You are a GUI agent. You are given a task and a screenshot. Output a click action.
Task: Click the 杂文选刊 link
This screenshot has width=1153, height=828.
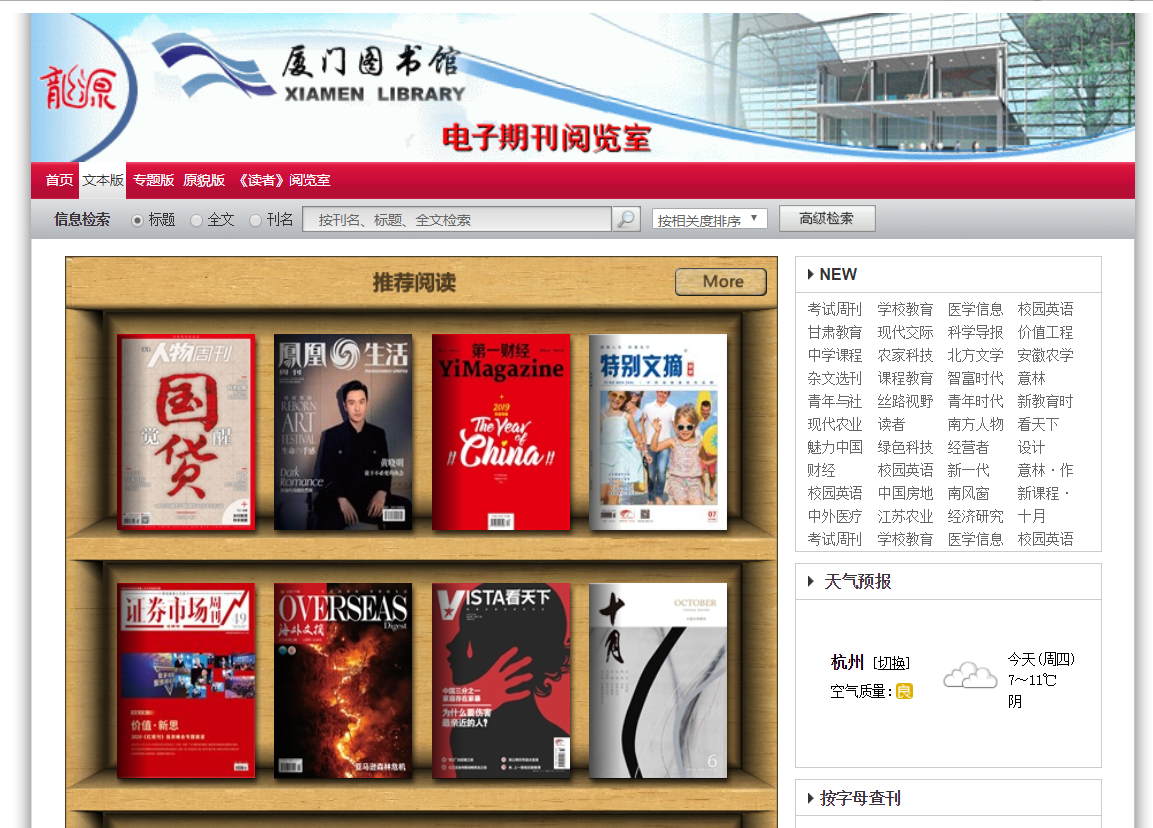pyautogui.click(x=835, y=379)
